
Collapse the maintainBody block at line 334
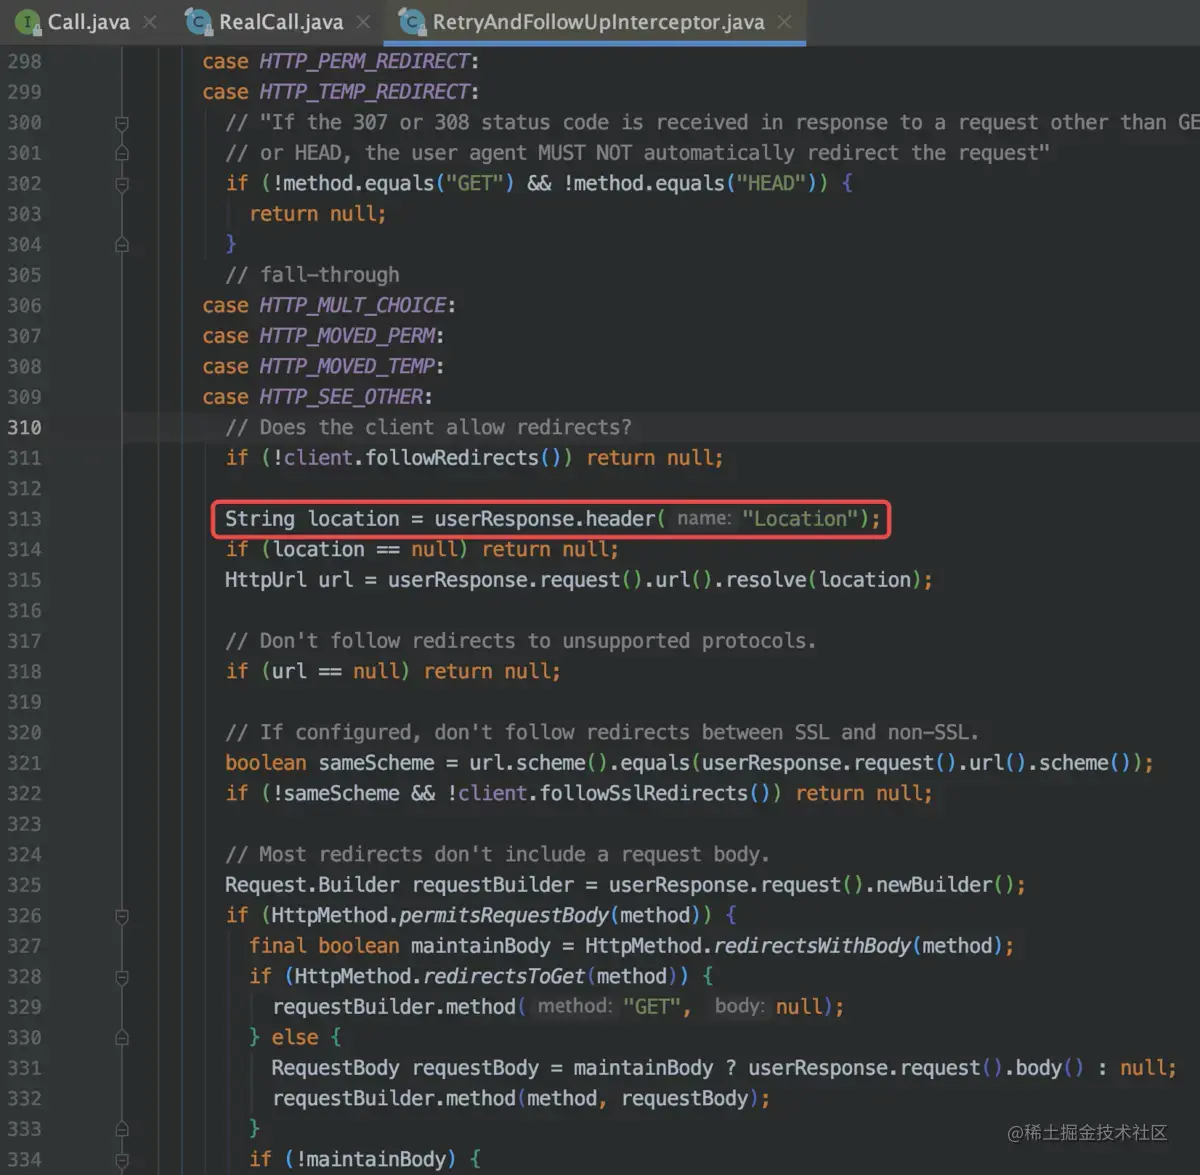coord(121,1160)
